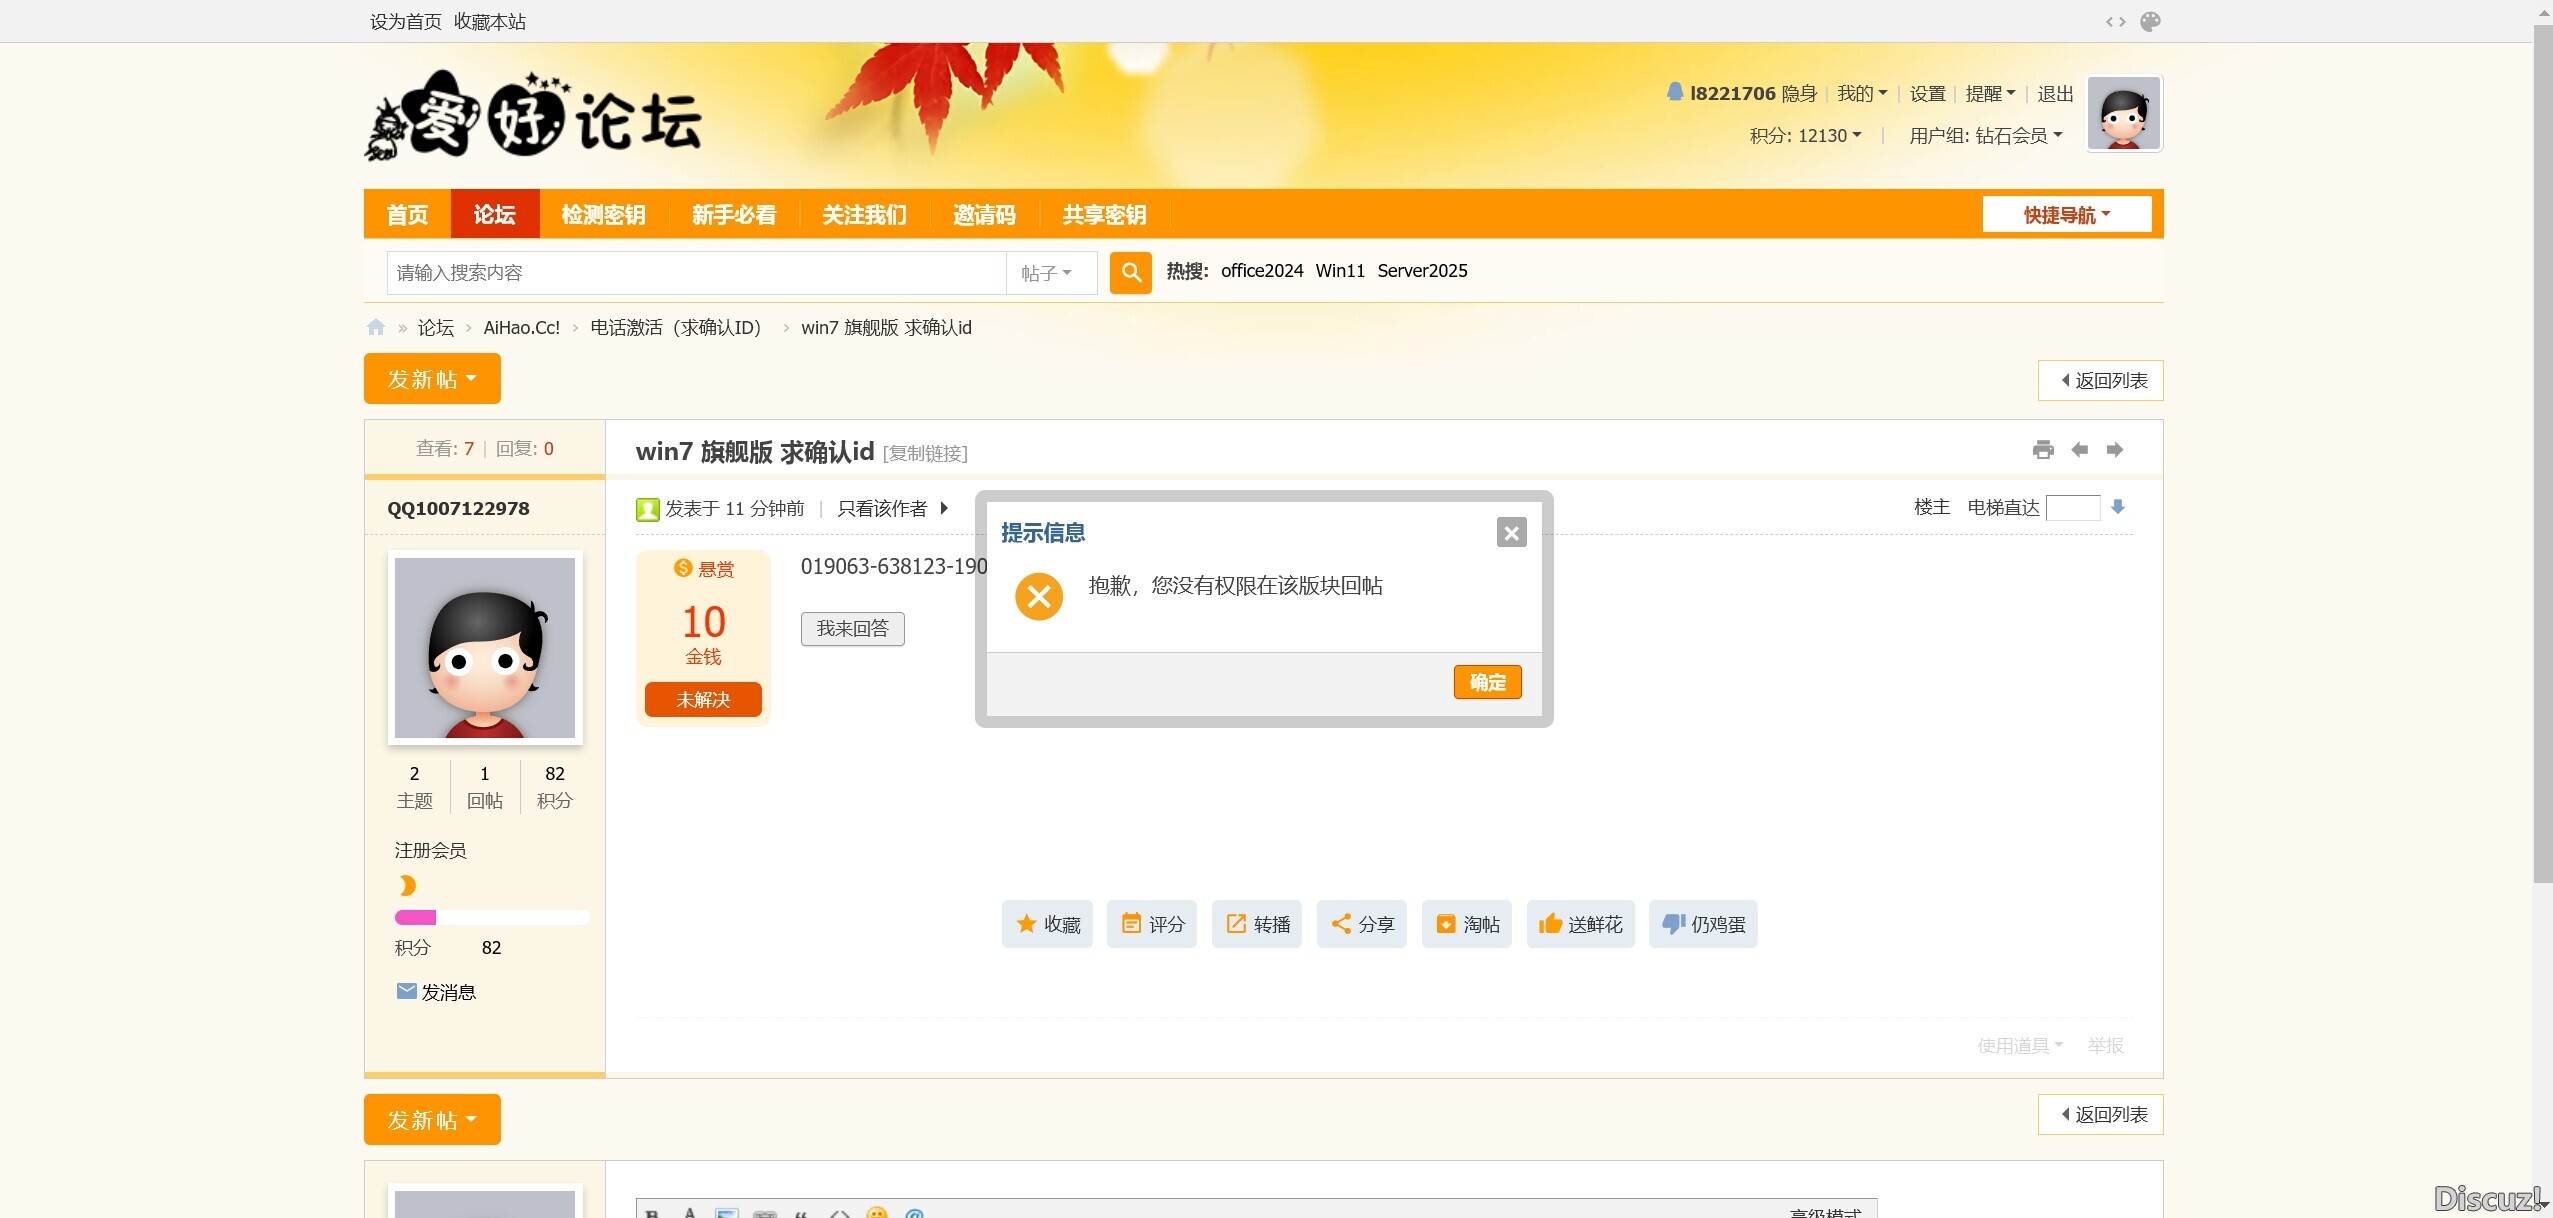This screenshot has width=2553, height=1218.
Task: Open the style palette icon at top
Action: click(2150, 21)
